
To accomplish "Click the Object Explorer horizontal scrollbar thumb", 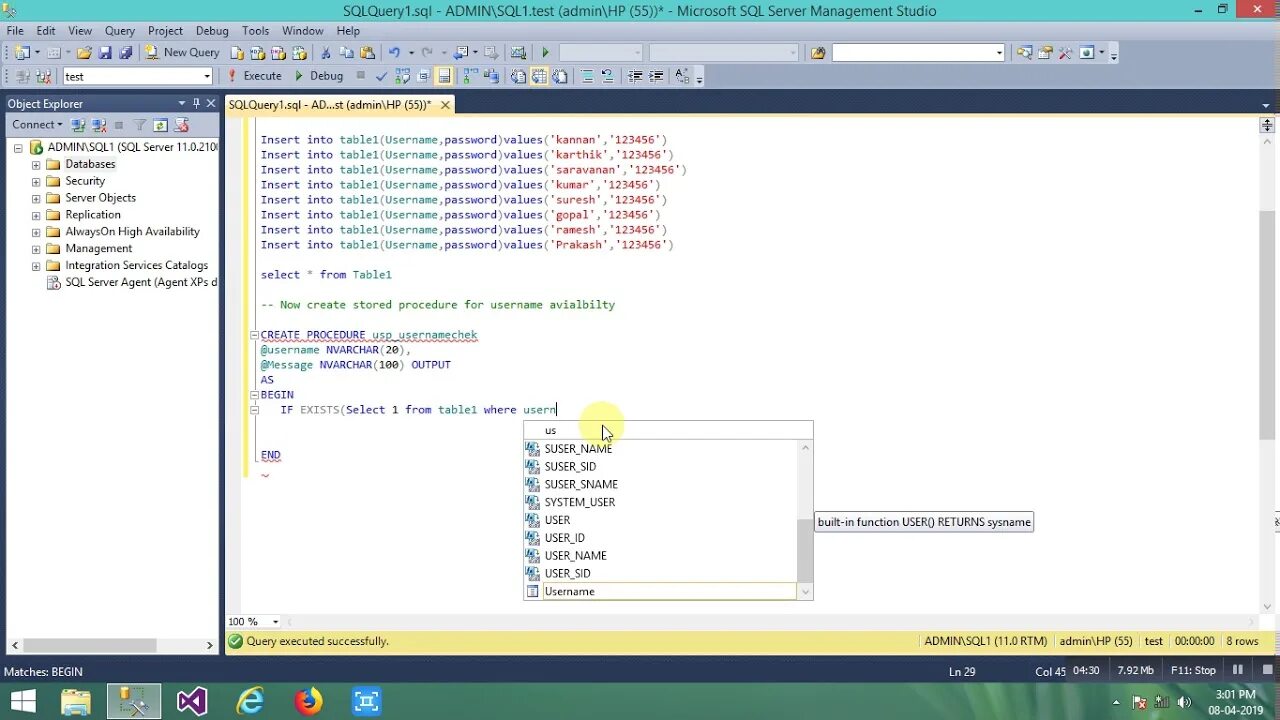I will [90, 646].
